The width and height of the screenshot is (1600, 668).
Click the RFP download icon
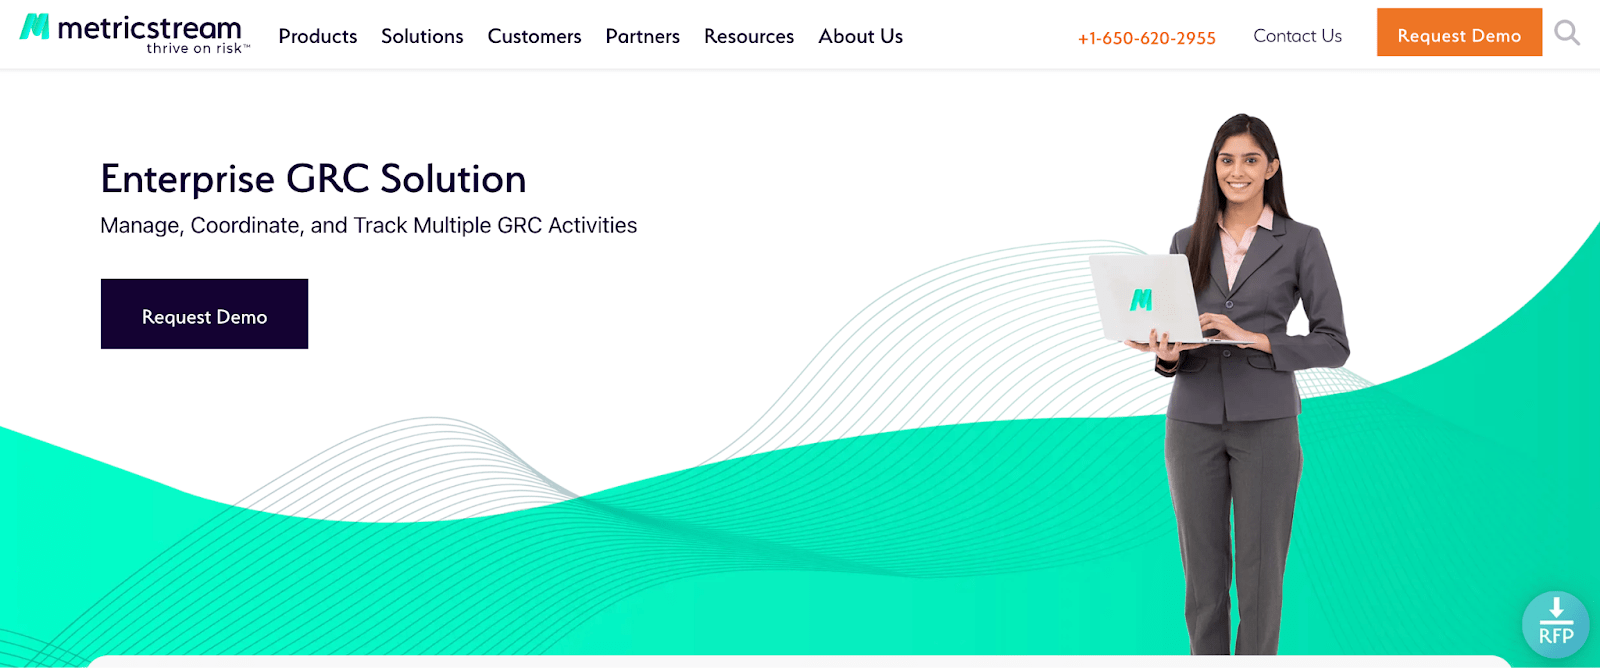1555,624
